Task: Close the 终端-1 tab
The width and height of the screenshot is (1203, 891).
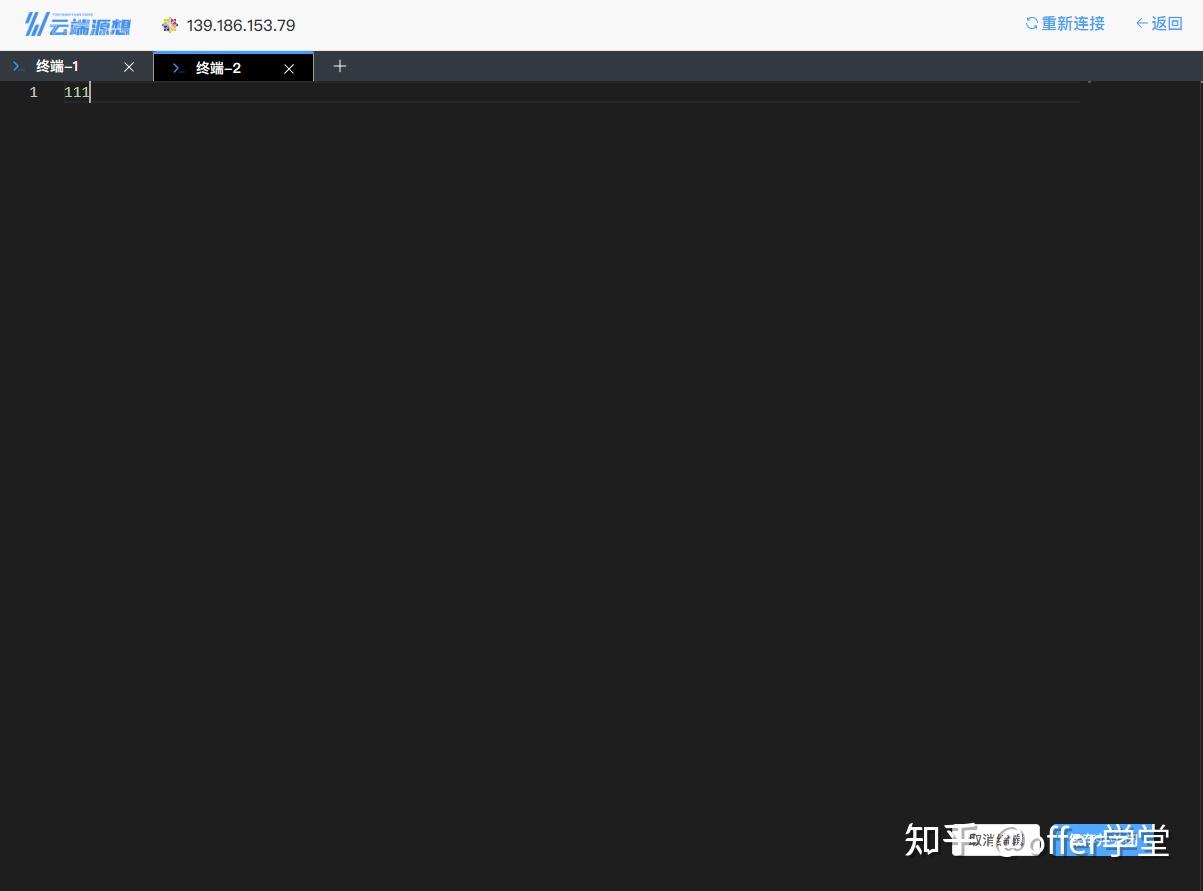Action: (x=129, y=67)
